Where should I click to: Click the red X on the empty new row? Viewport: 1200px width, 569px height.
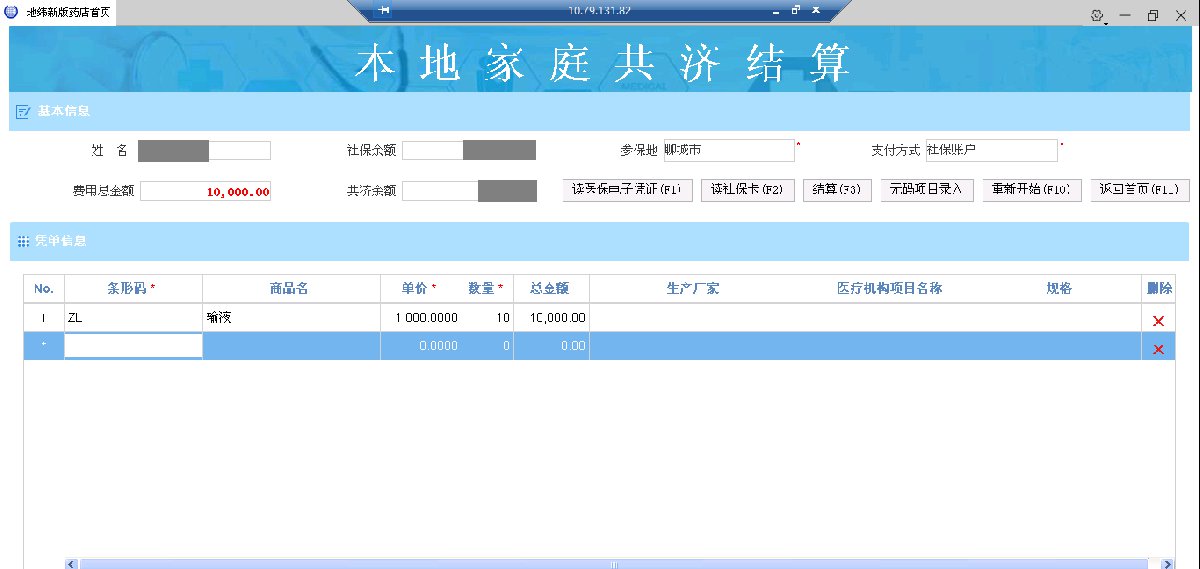[x=1158, y=349]
